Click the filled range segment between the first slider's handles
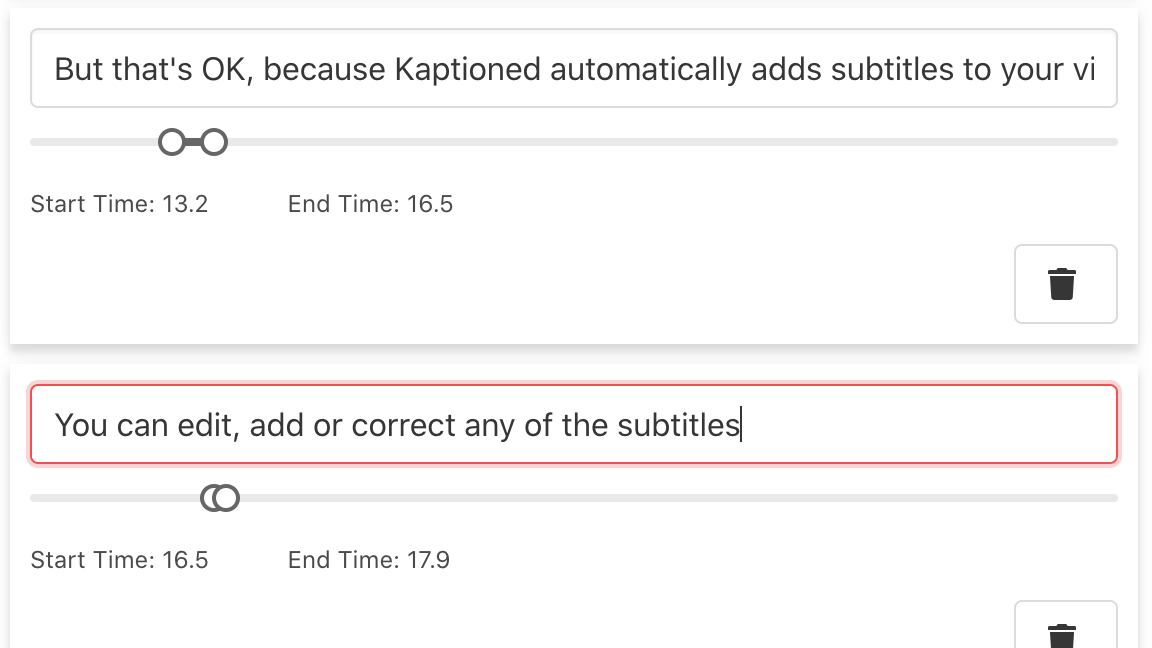 [x=193, y=142]
